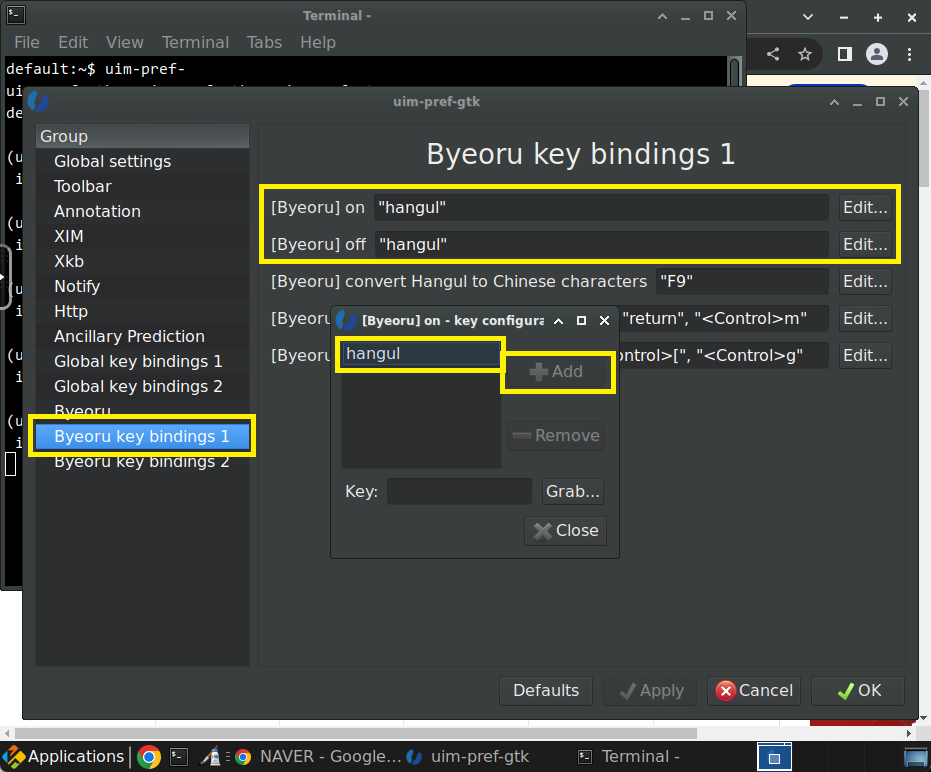Click the text editor launcher icon in taskbar
This screenshot has width=931, height=772.
pyautogui.click(x=211, y=757)
